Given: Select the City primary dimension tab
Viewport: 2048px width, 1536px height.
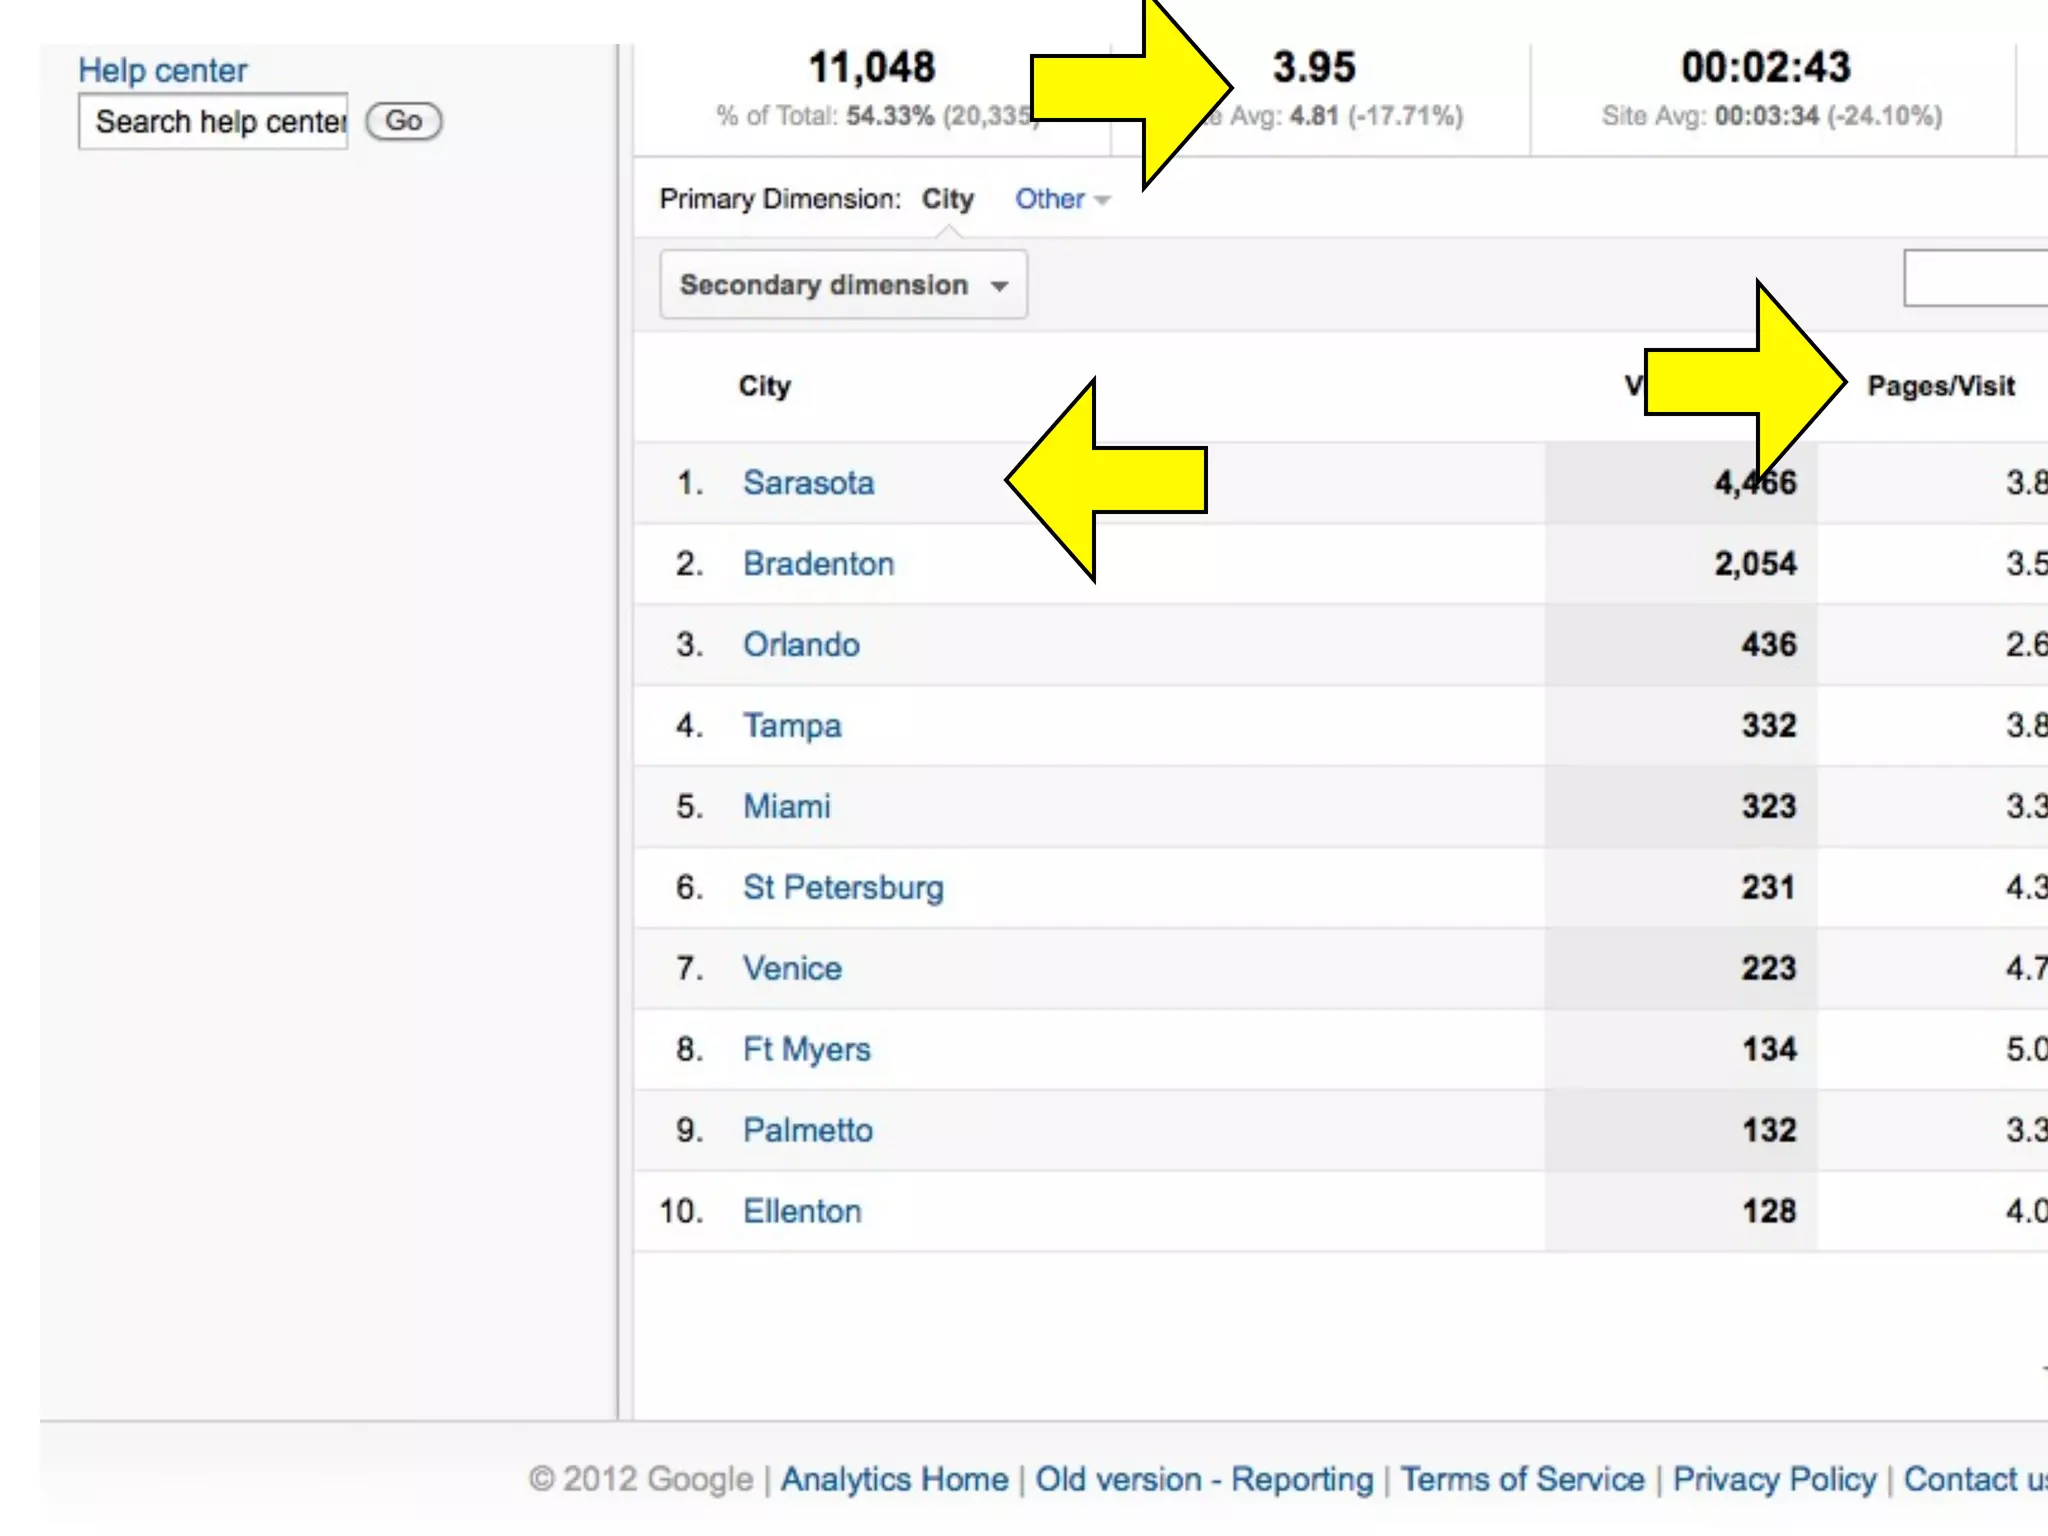Looking at the screenshot, I should click(x=947, y=199).
